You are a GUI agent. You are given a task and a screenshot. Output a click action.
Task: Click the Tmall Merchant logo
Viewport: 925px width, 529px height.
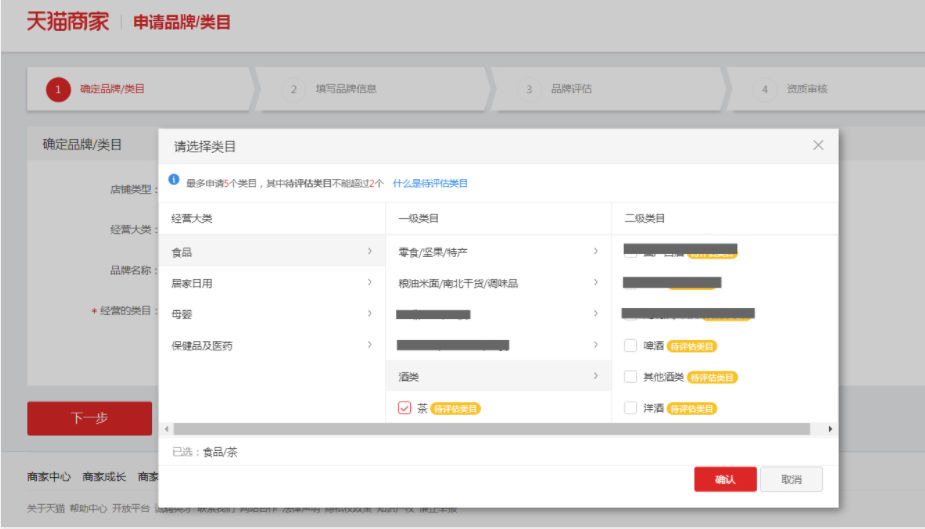pyautogui.click(x=67, y=22)
